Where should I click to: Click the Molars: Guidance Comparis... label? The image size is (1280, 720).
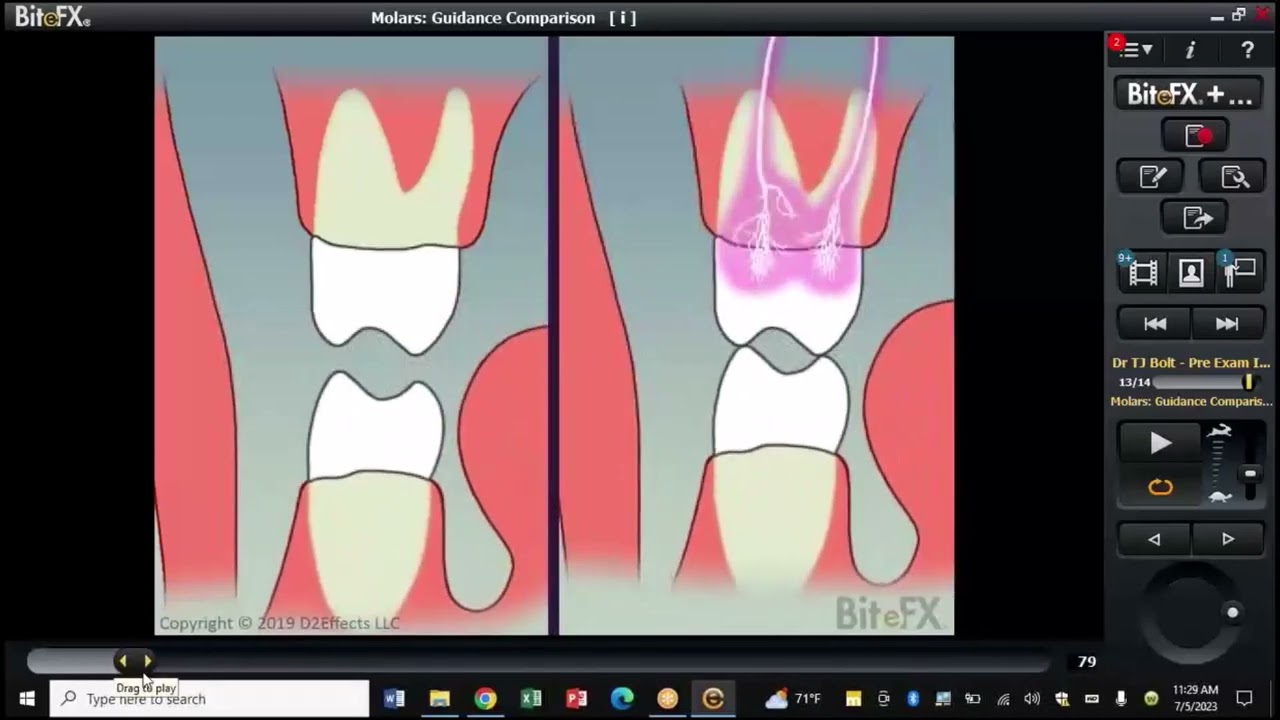[x=1191, y=401]
